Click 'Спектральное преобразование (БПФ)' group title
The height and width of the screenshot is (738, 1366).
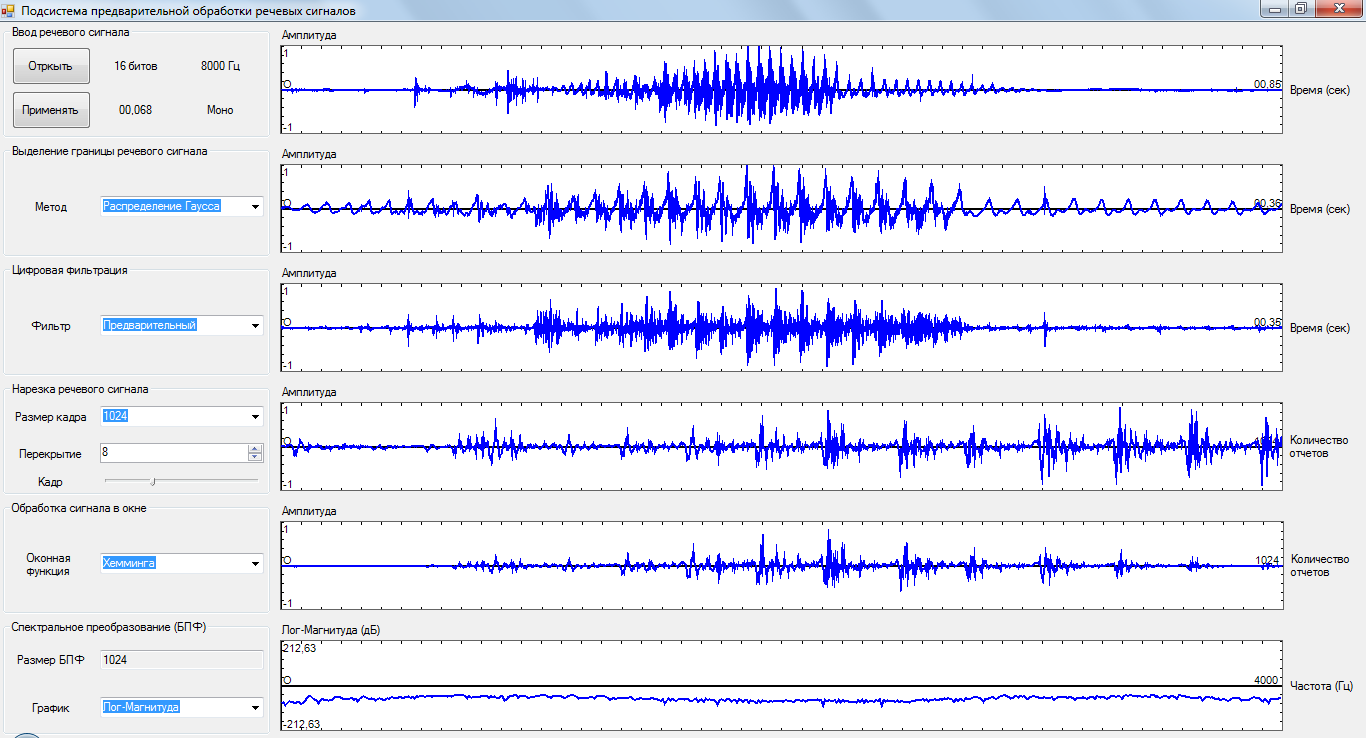(x=109, y=626)
